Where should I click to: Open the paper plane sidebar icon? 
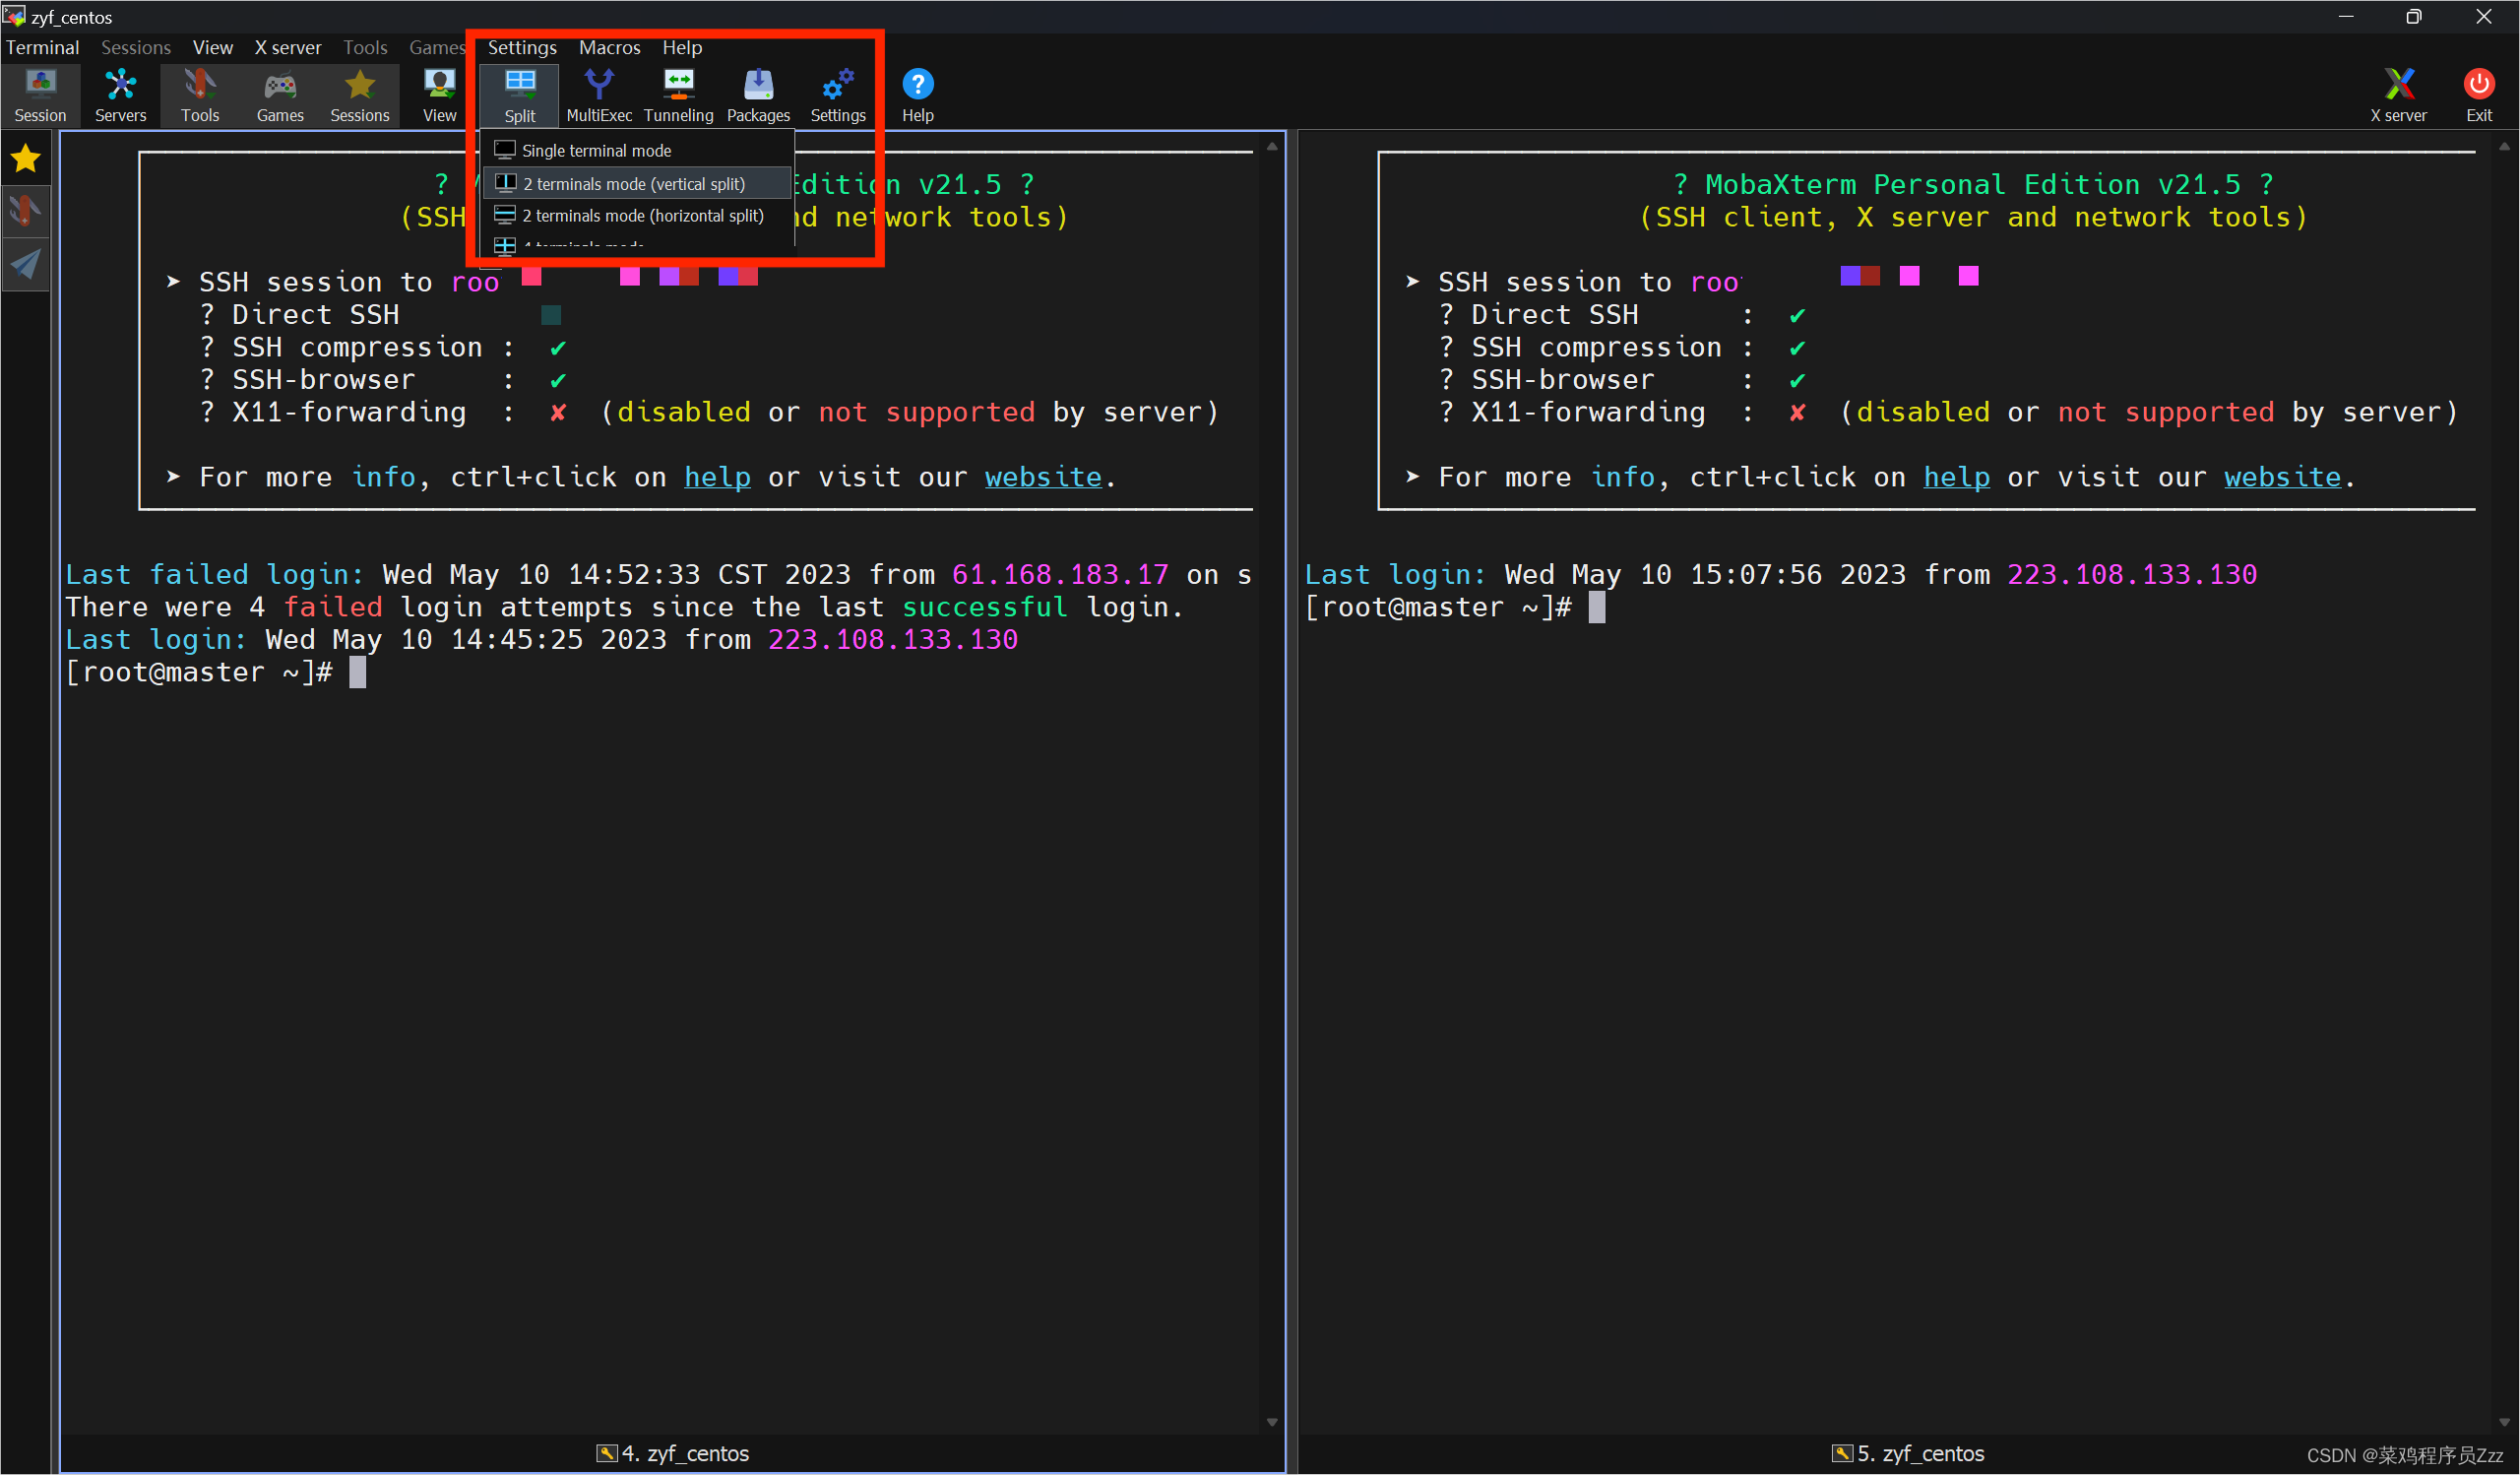pos(26,264)
